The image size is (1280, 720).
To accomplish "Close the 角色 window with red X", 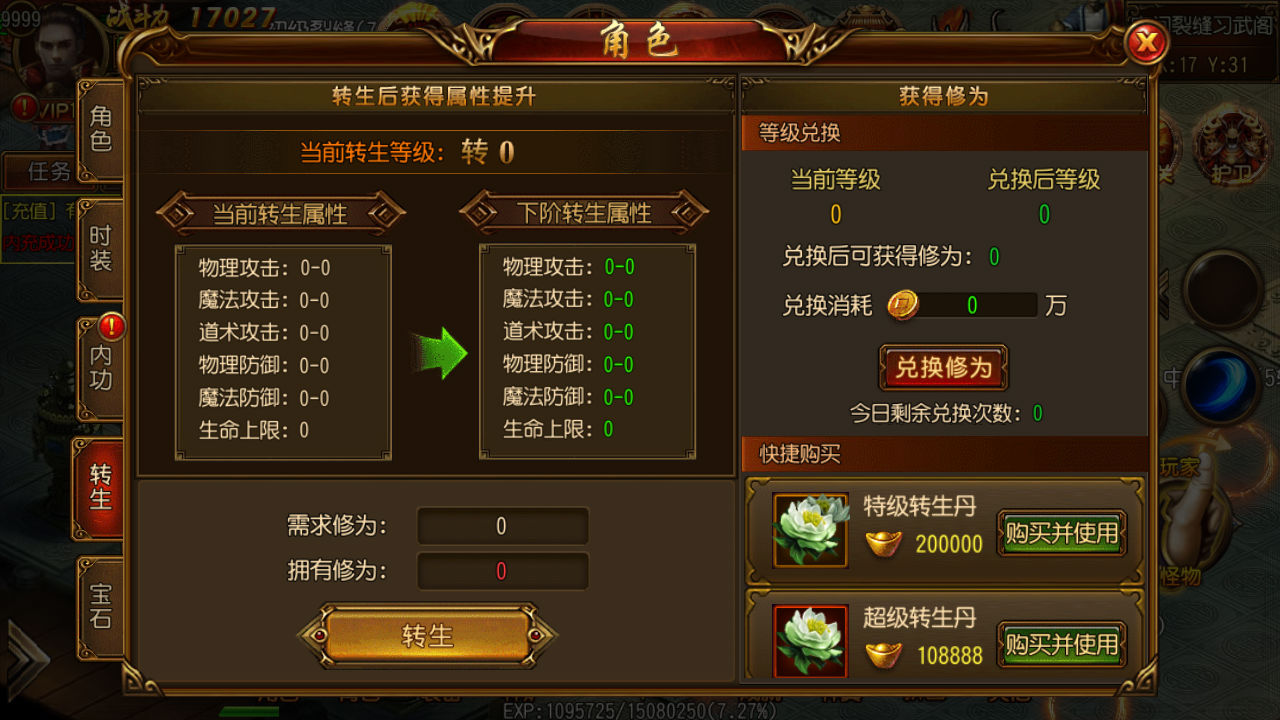I will tap(1146, 43).
